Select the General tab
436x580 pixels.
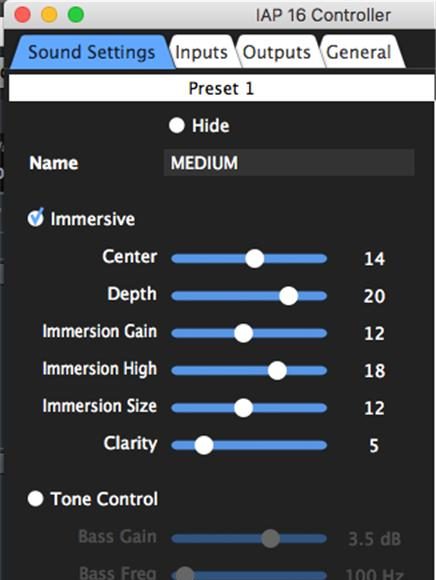coord(359,52)
